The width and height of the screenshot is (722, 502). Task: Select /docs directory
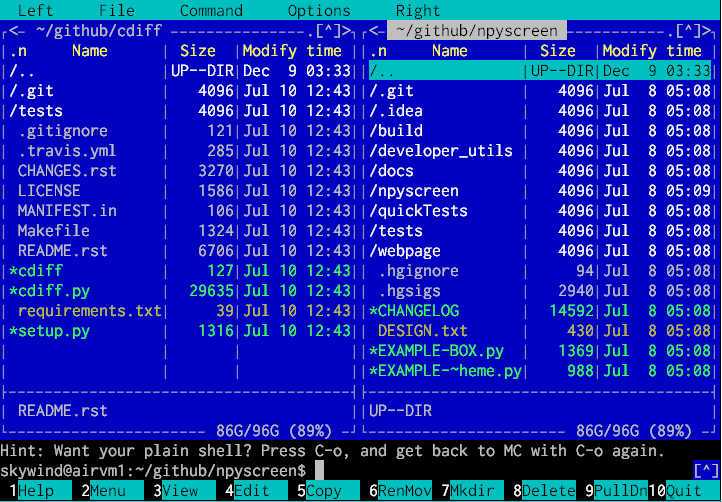[x=540, y=171]
